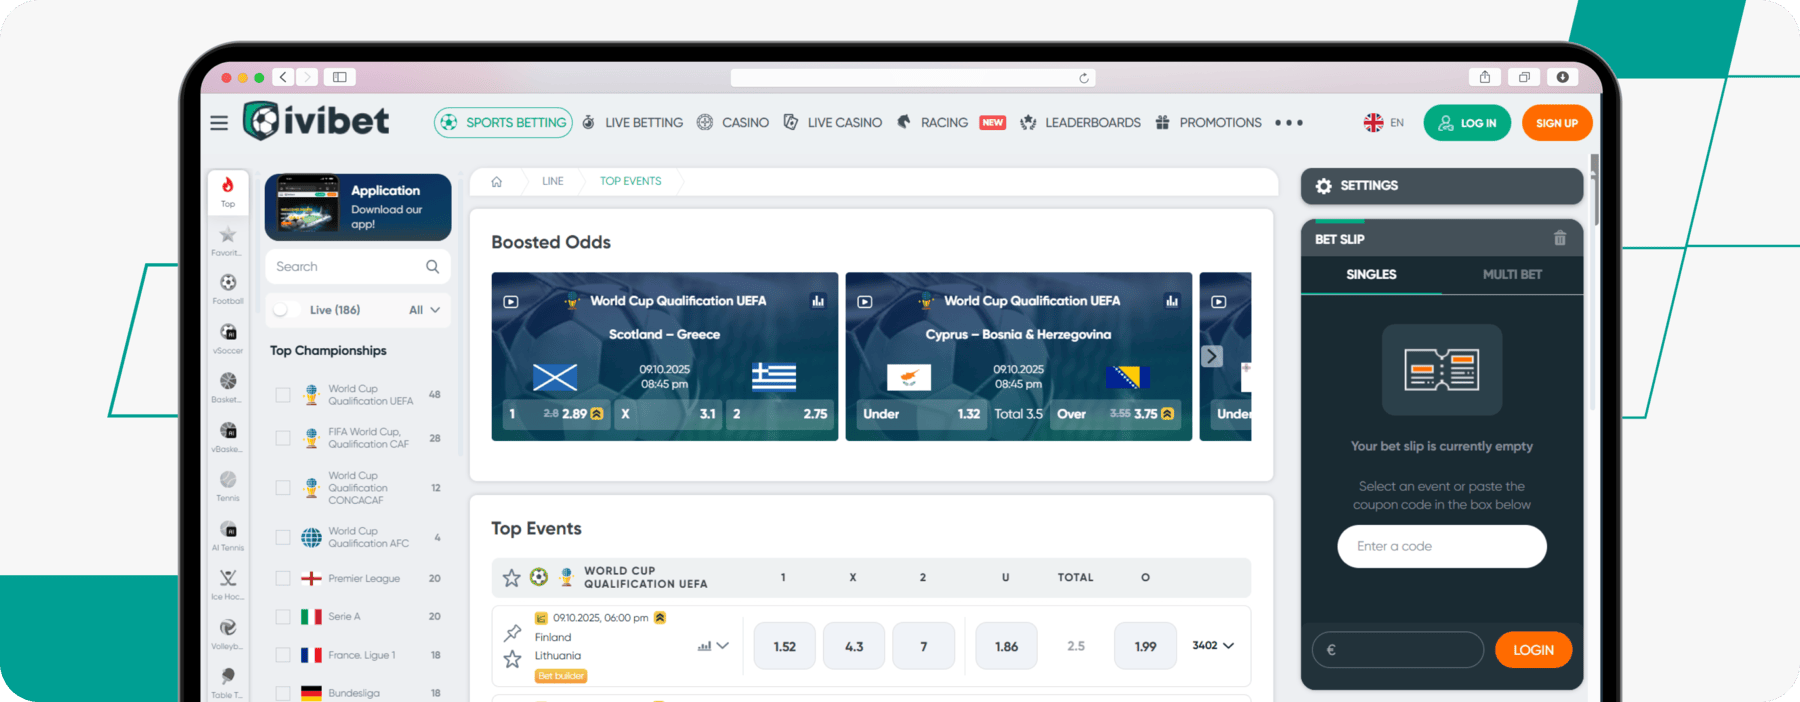Check the France Ligue 1 checkbox
The image size is (1800, 702).
point(283,655)
